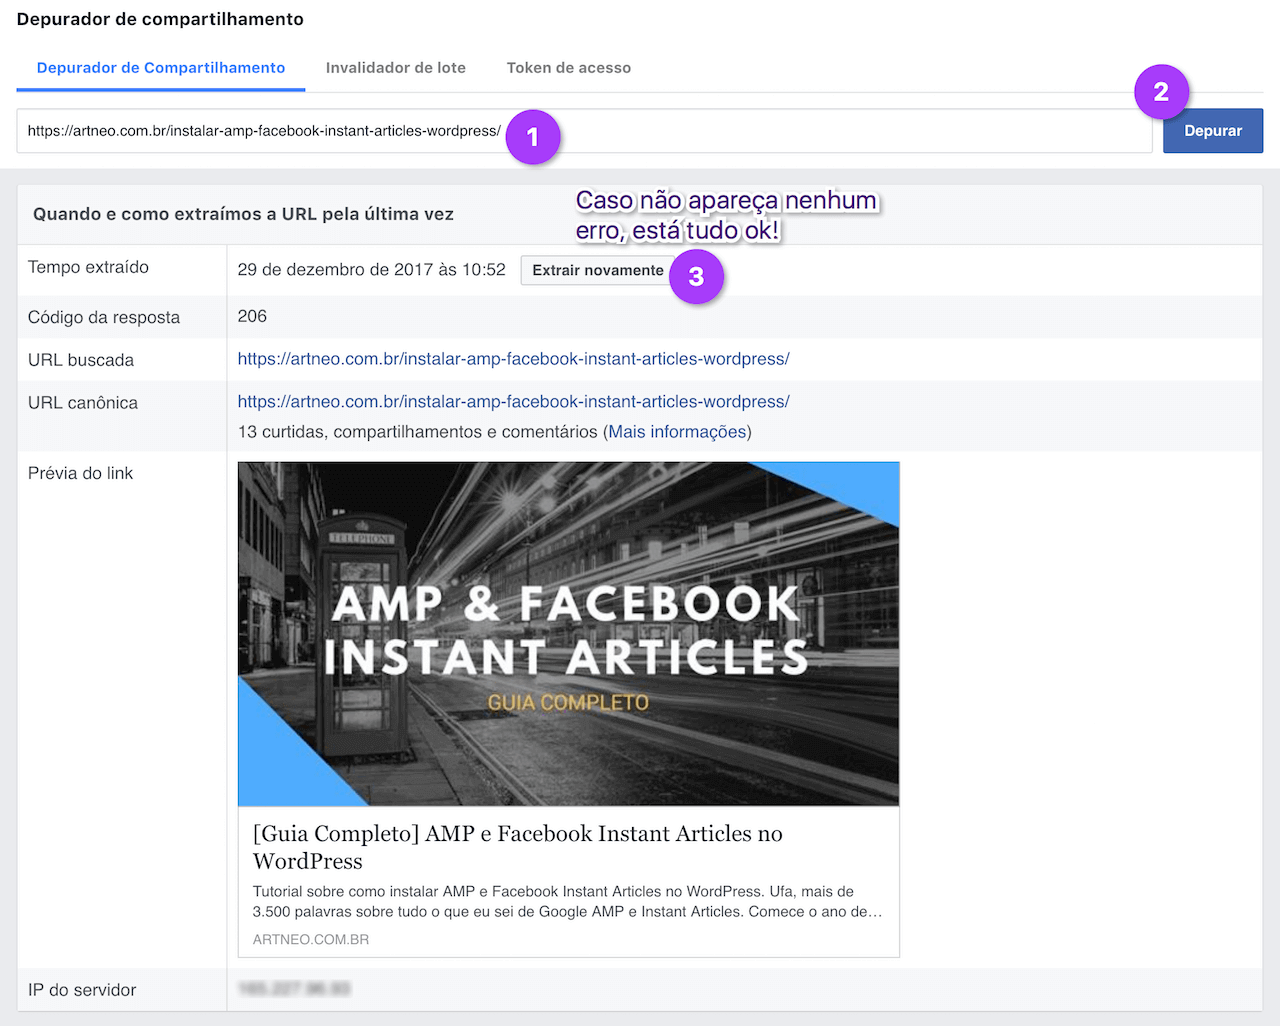Click '13 curtidas, compartilhamentos e comentários' text
This screenshot has height=1026, width=1280.
click(x=418, y=432)
